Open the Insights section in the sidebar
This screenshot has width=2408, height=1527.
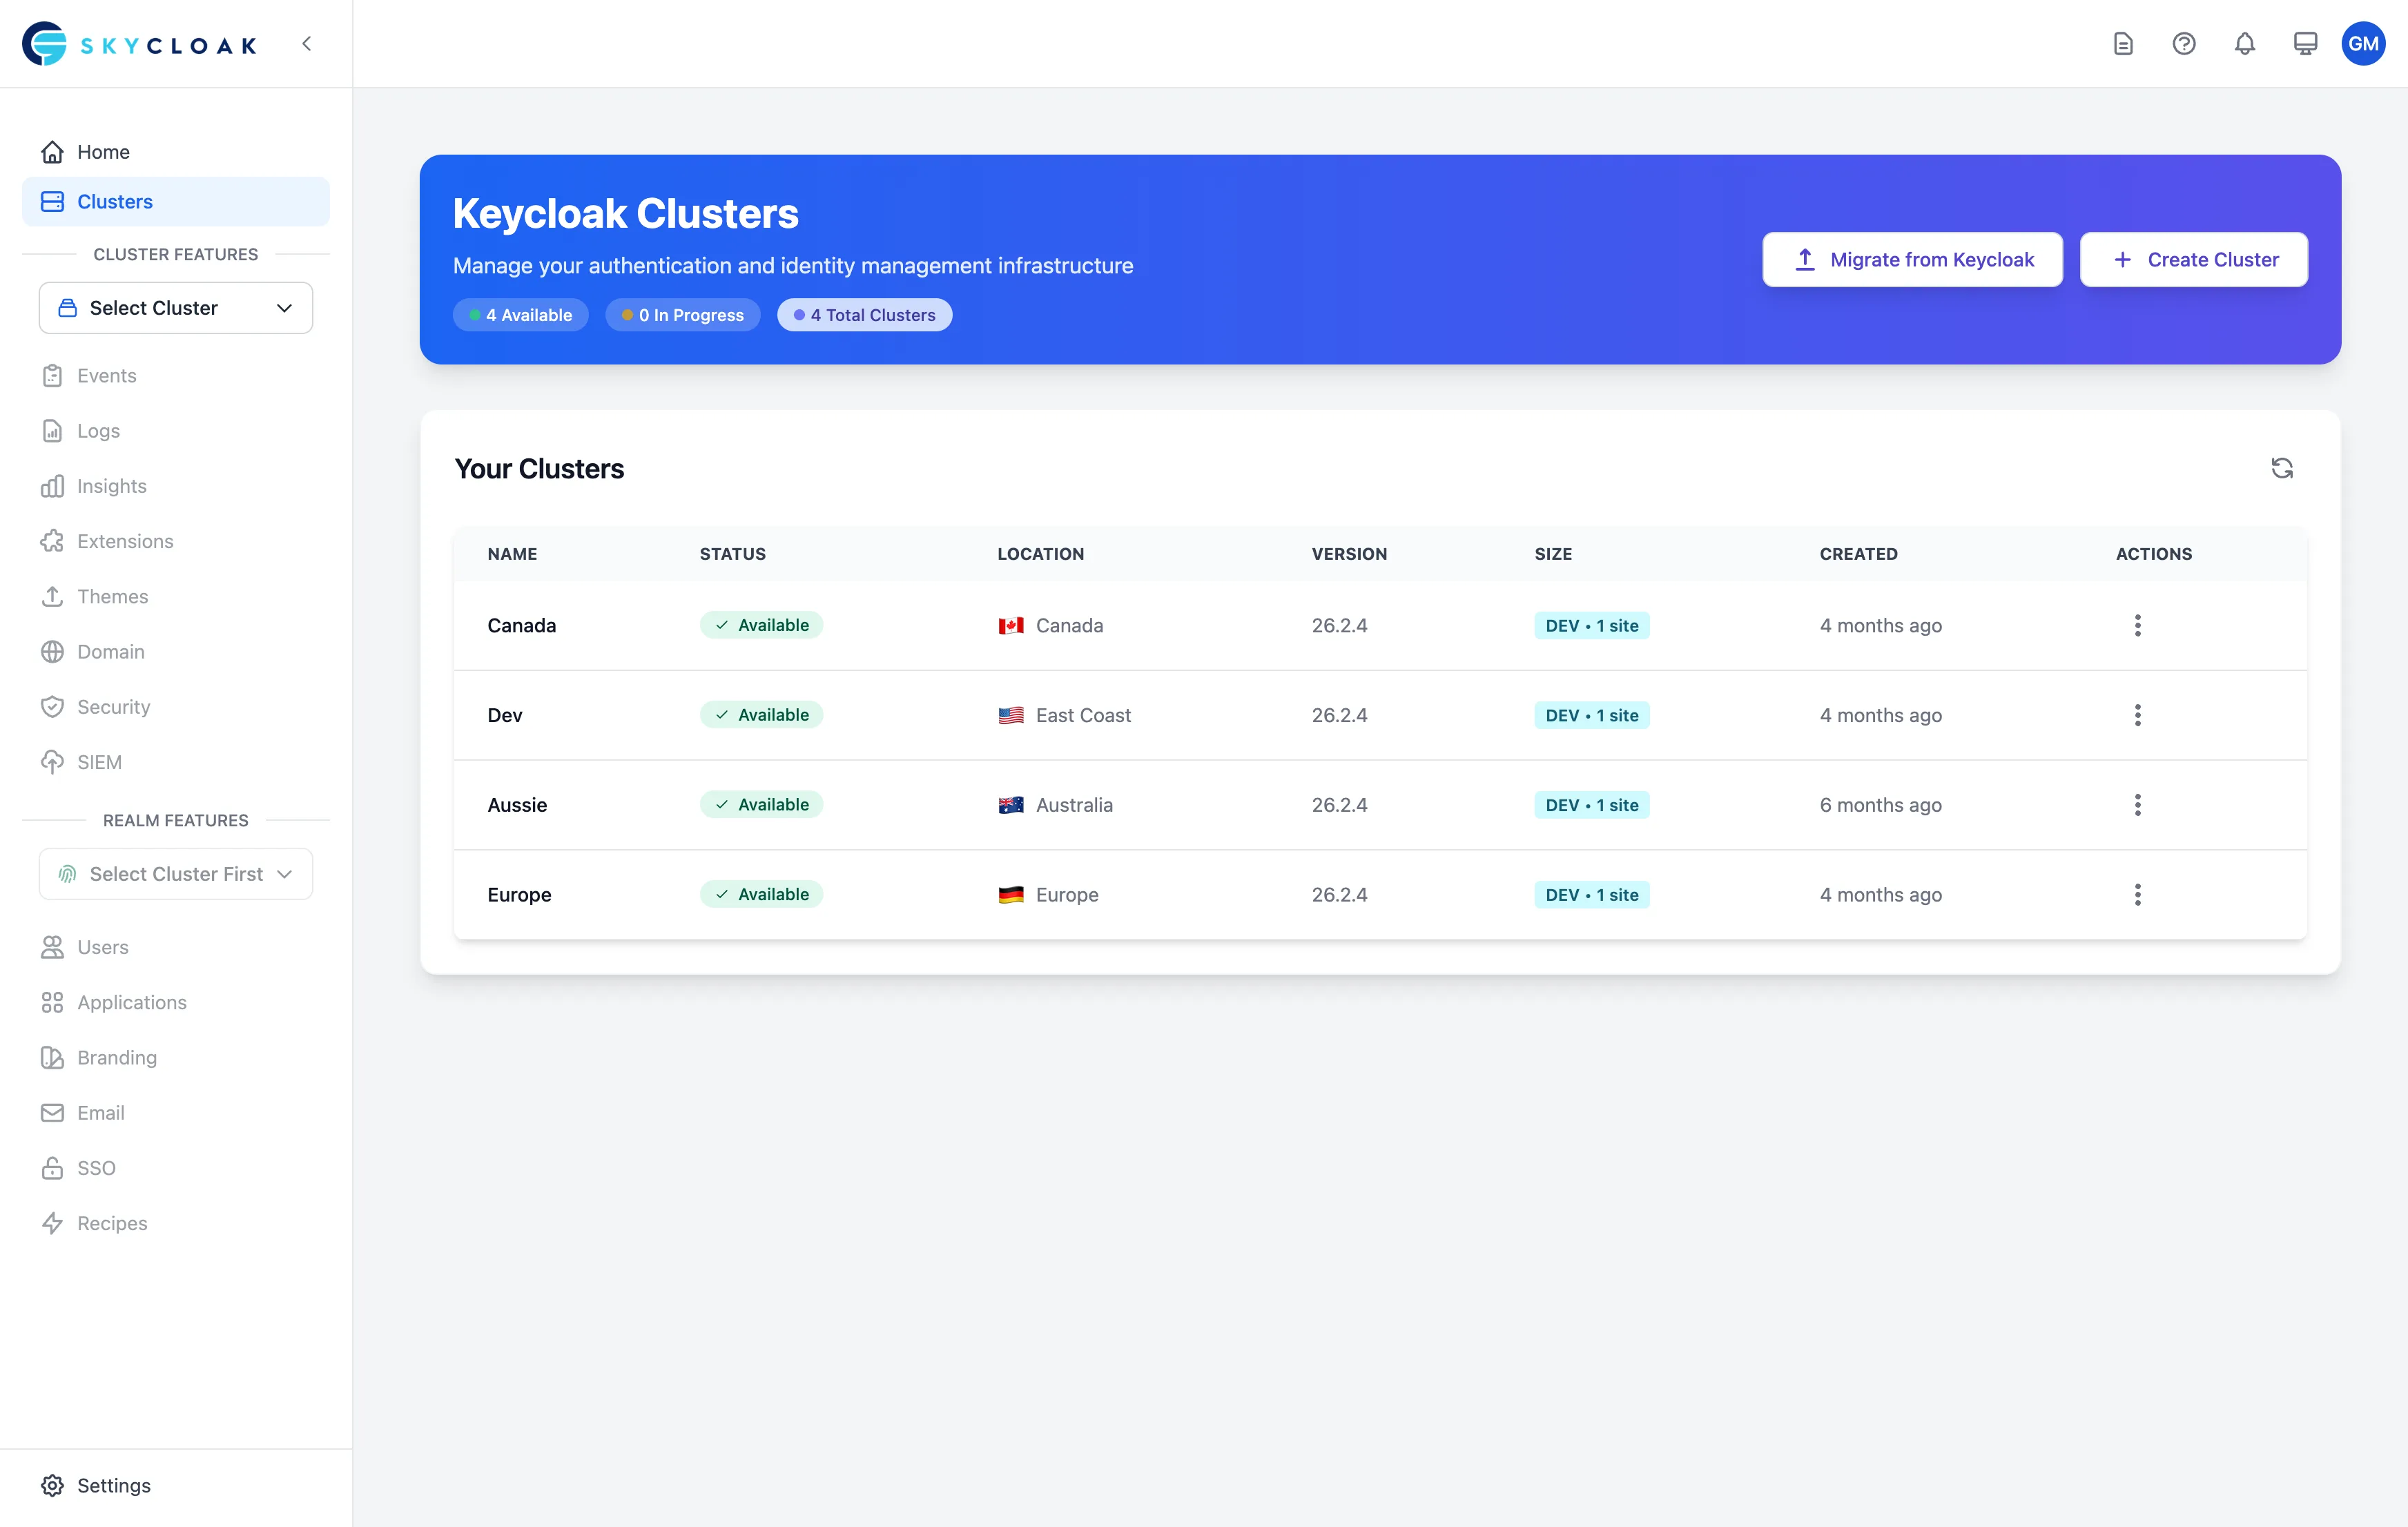tap(111, 486)
